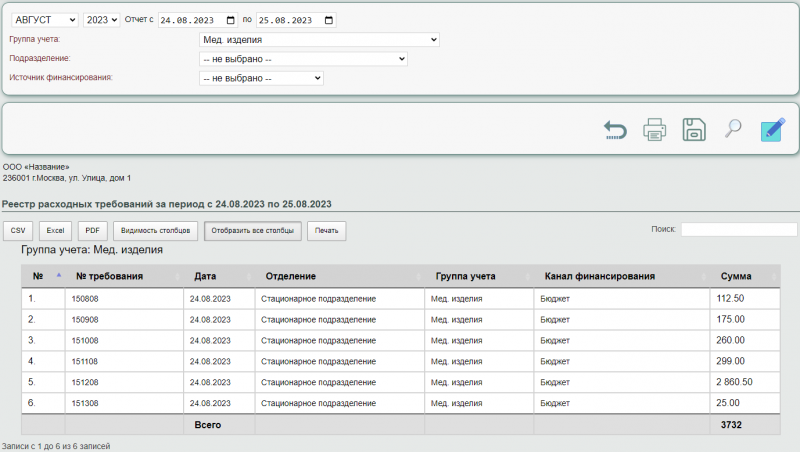Click into the Поиск search field
Viewport: 800px width, 452px height.
click(x=738, y=230)
